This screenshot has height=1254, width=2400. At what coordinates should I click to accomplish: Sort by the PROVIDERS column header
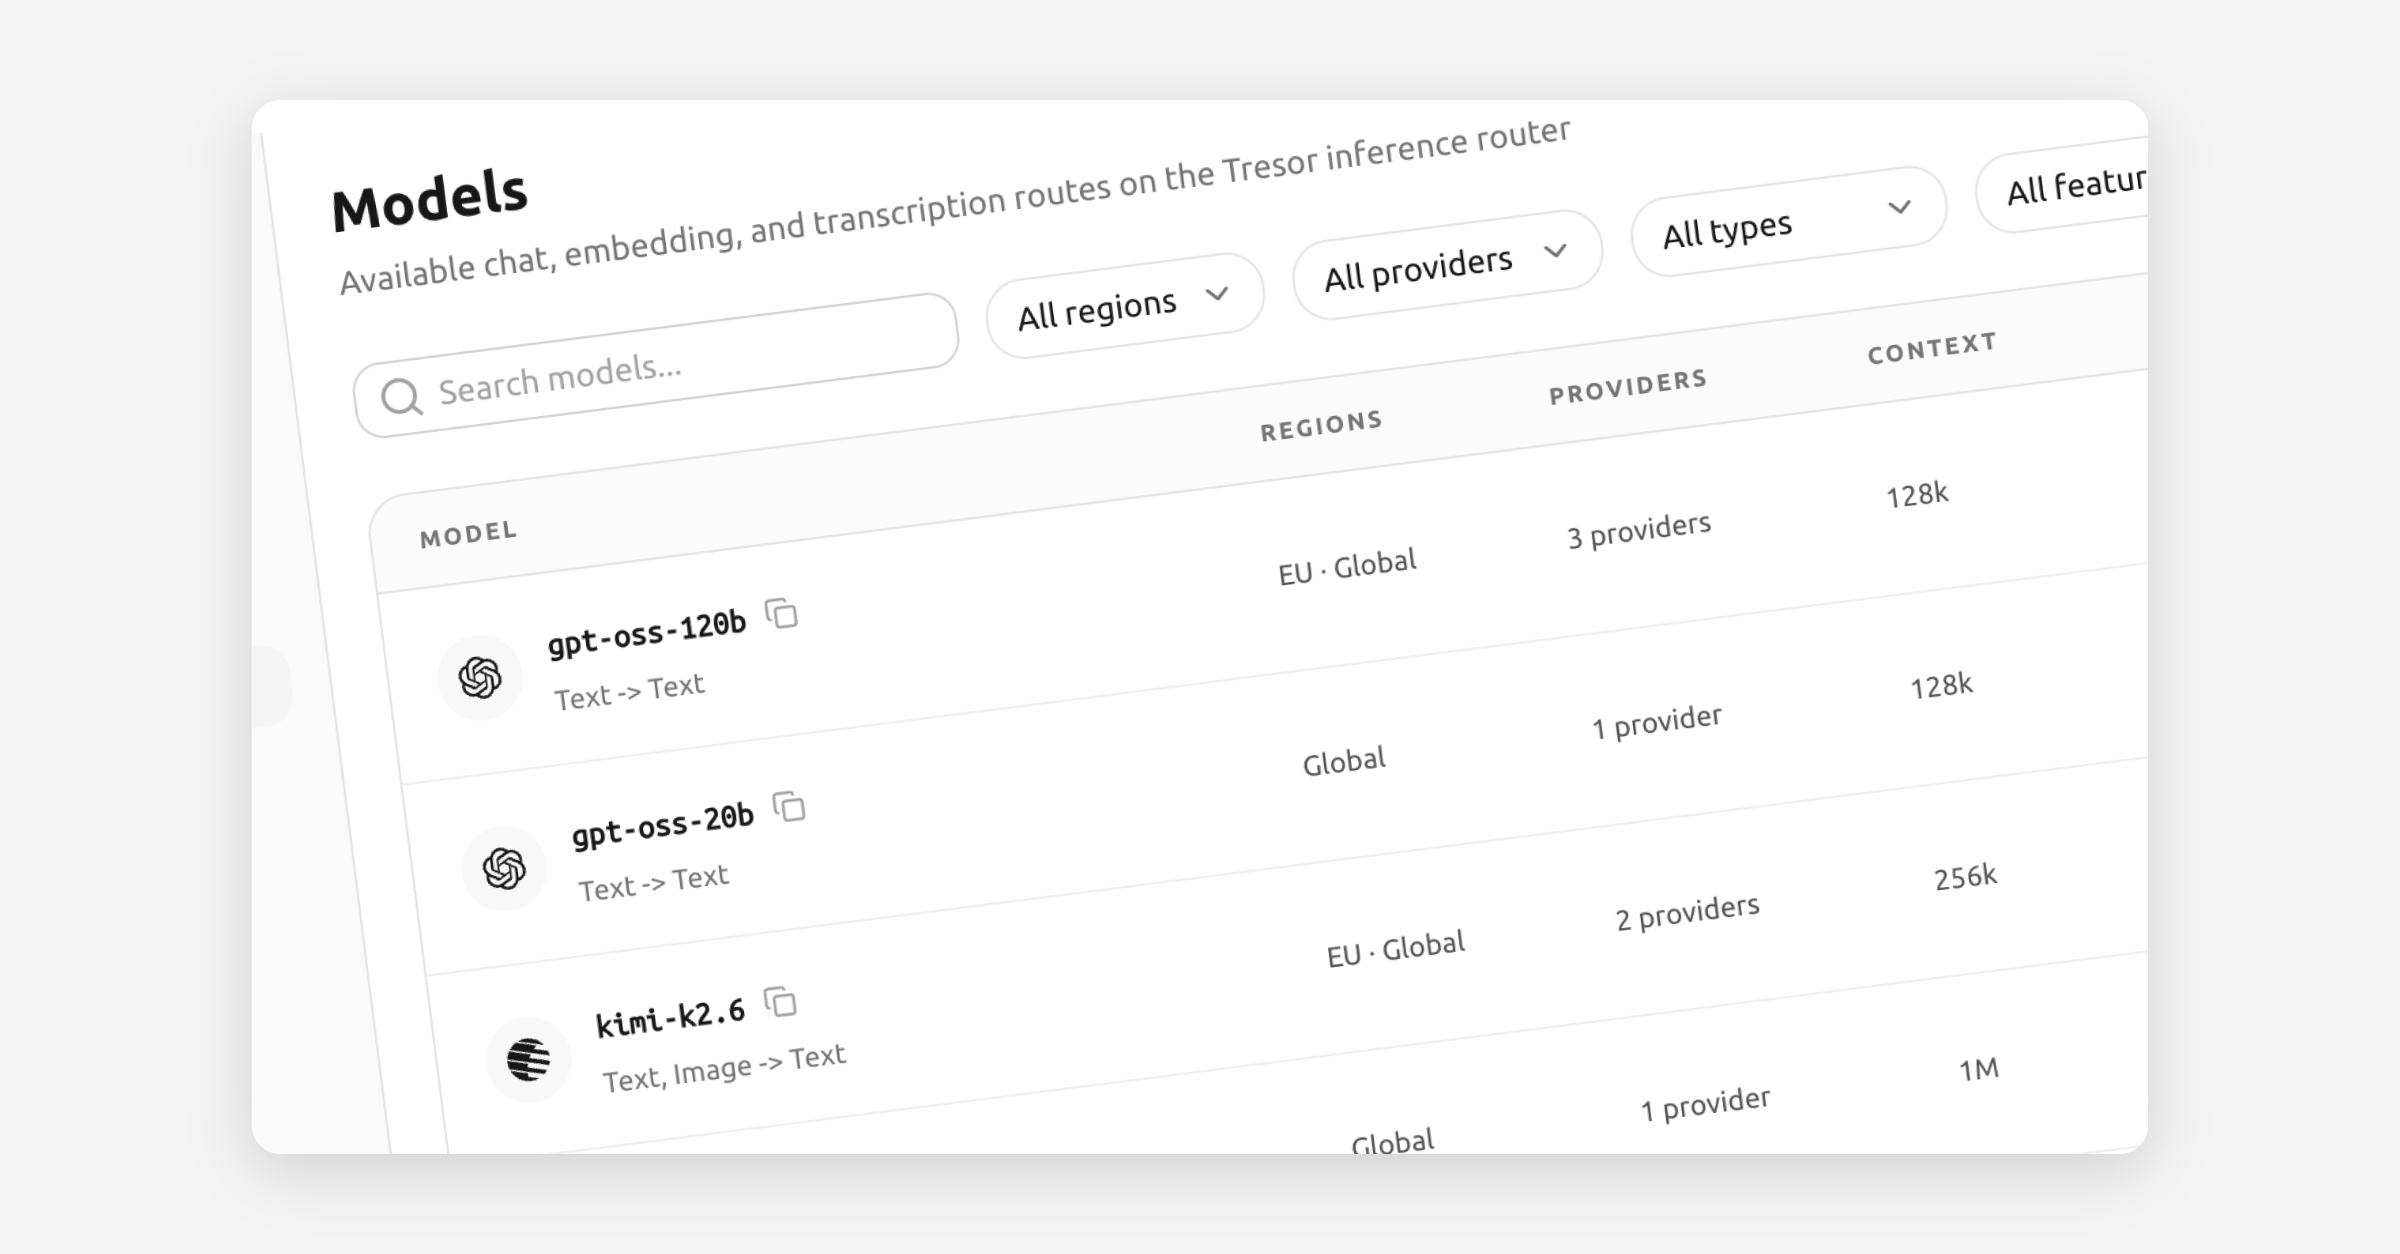pyautogui.click(x=1628, y=386)
